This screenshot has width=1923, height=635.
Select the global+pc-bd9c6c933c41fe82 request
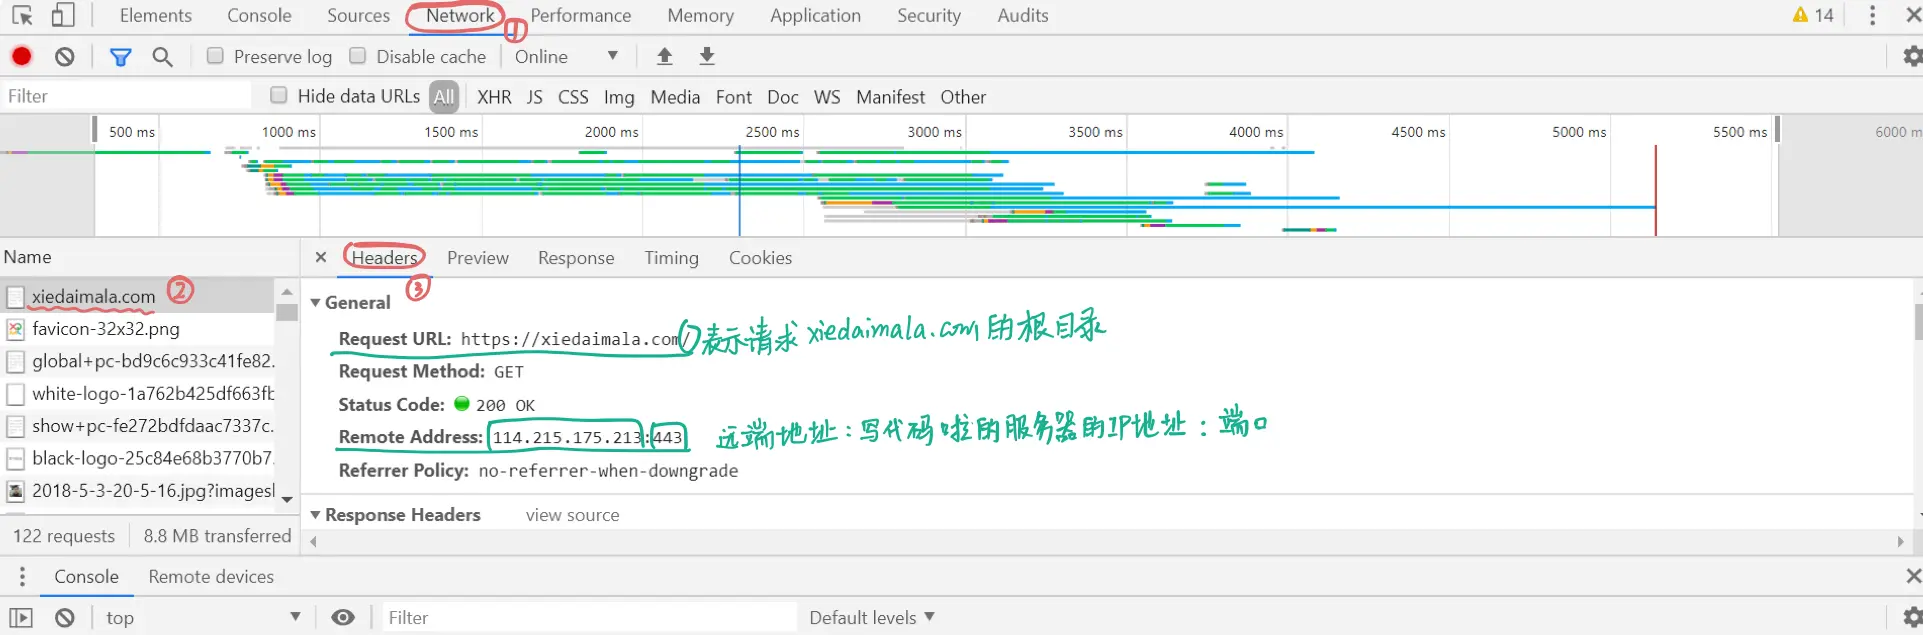point(137,361)
